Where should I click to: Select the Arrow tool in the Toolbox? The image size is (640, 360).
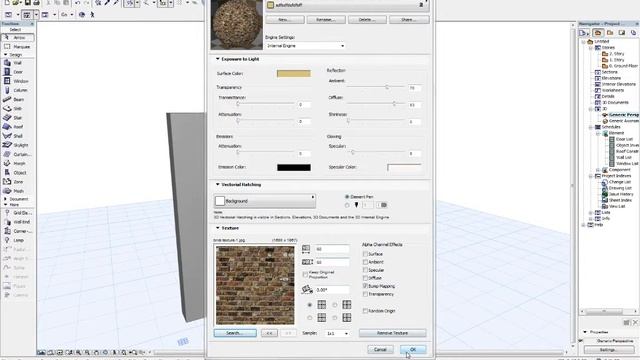(18, 38)
